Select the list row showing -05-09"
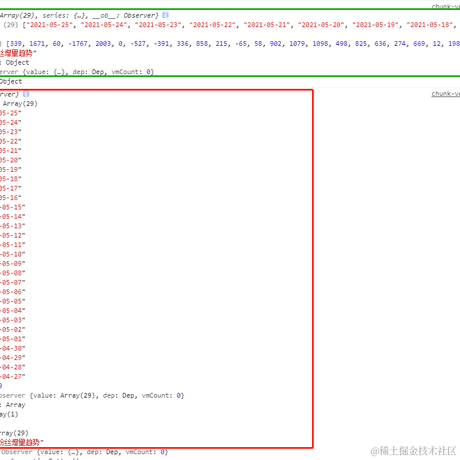460x460 pixels. [13, 263]
